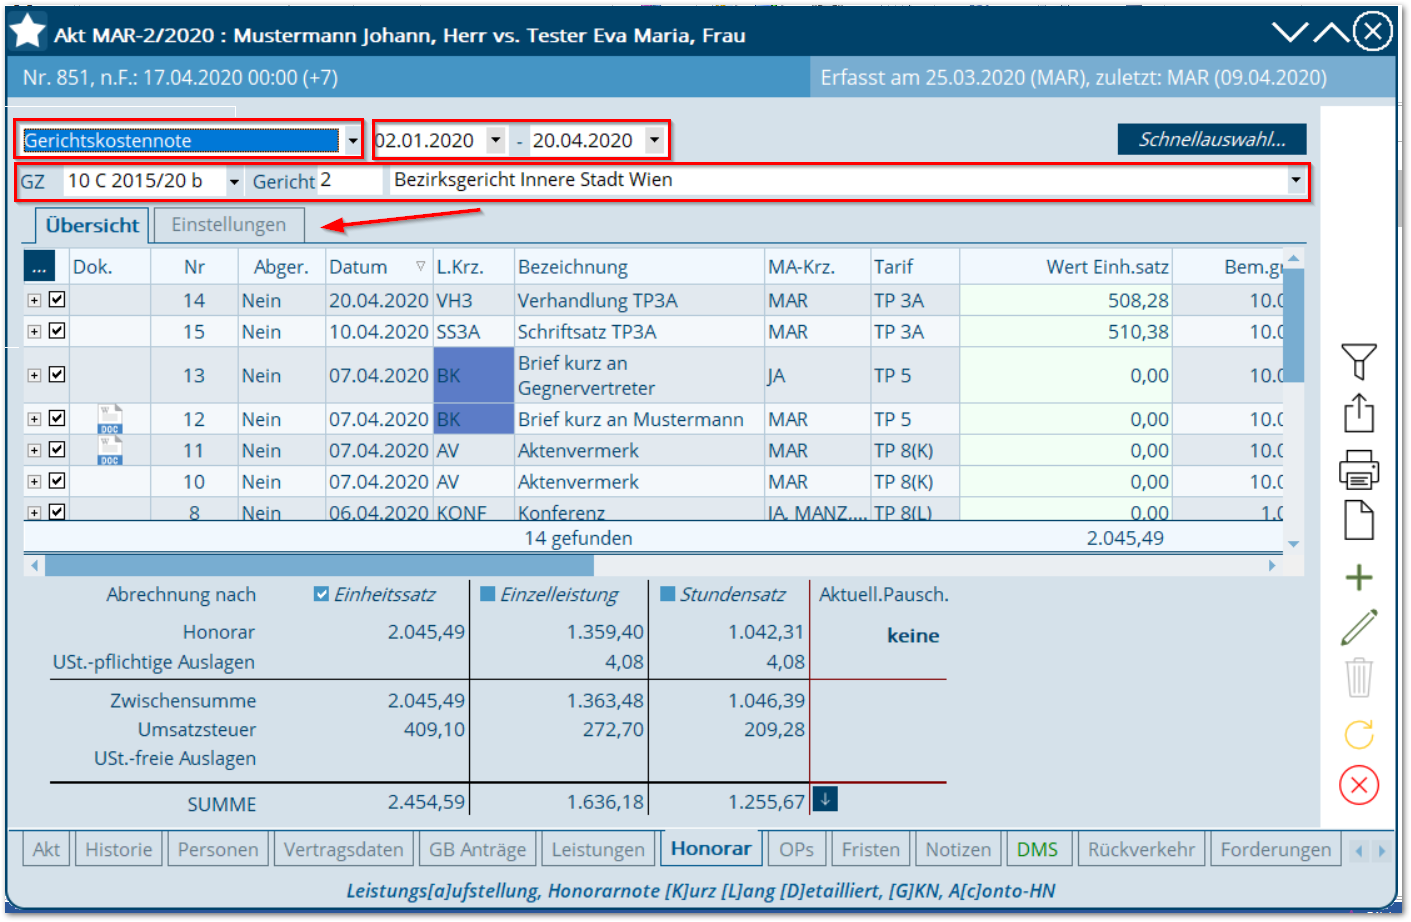1411x922 pixels.
Task: Sort by the Datum column header
Action: coord(378,266)
